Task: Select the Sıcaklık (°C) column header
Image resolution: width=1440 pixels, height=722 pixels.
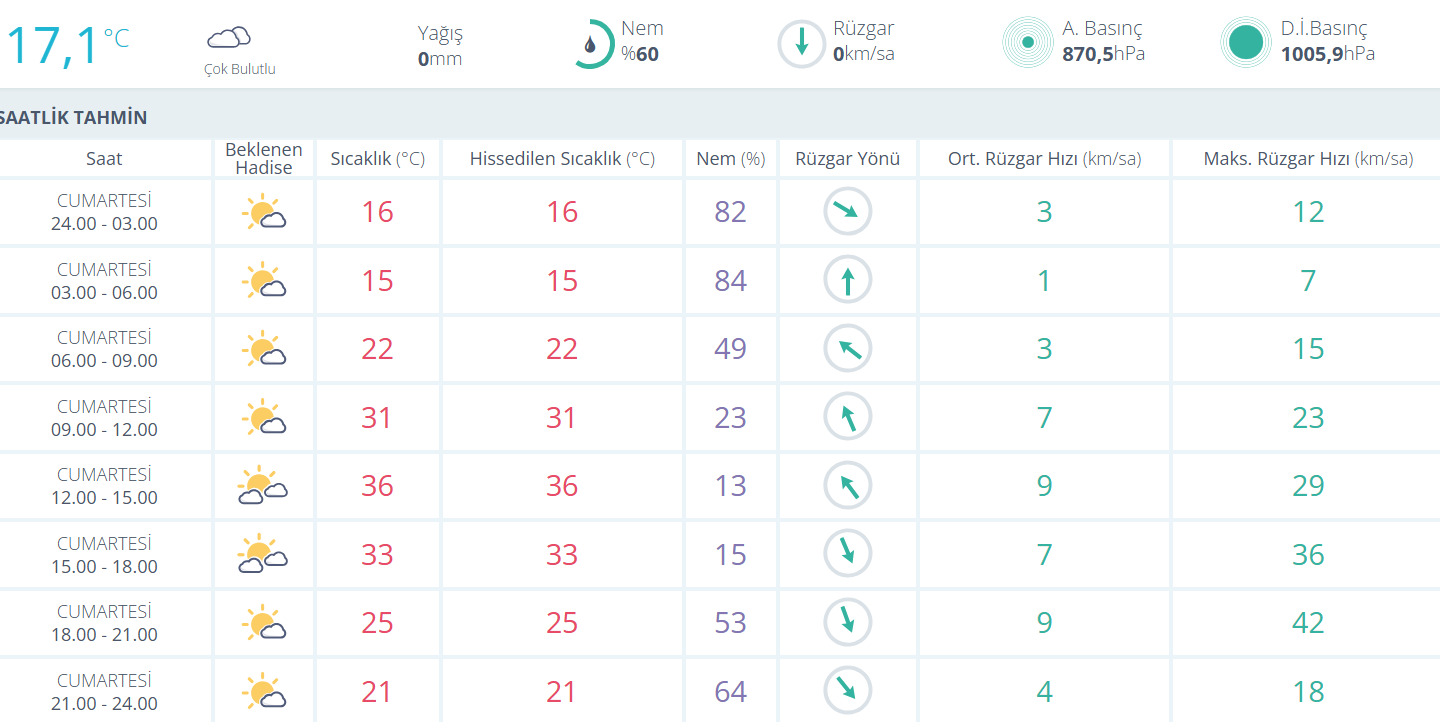Action: [x=377, y=159]
